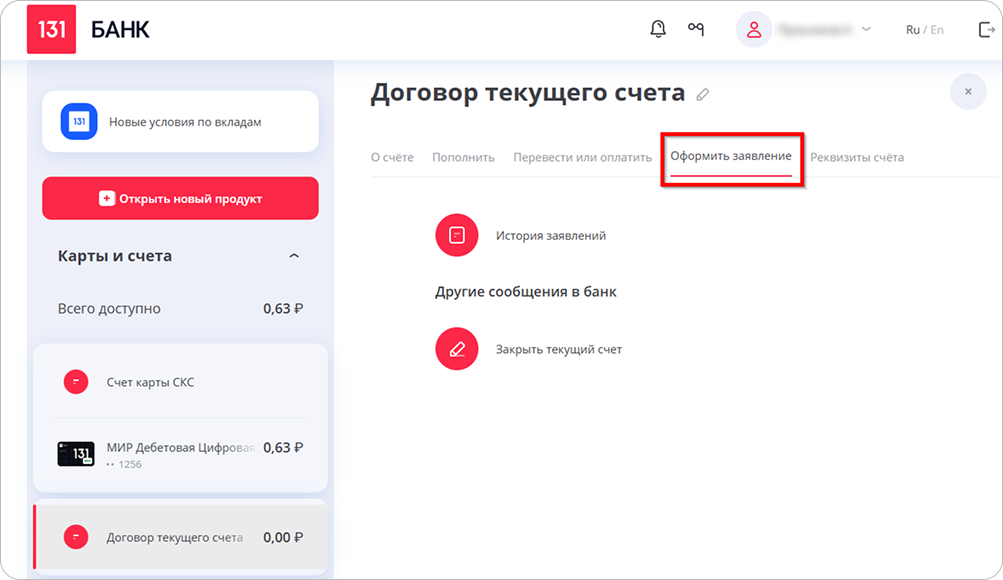This screenshot has height=580, width=1003.
Task: Click the 131 Bank logo
Action: [51, 30]
